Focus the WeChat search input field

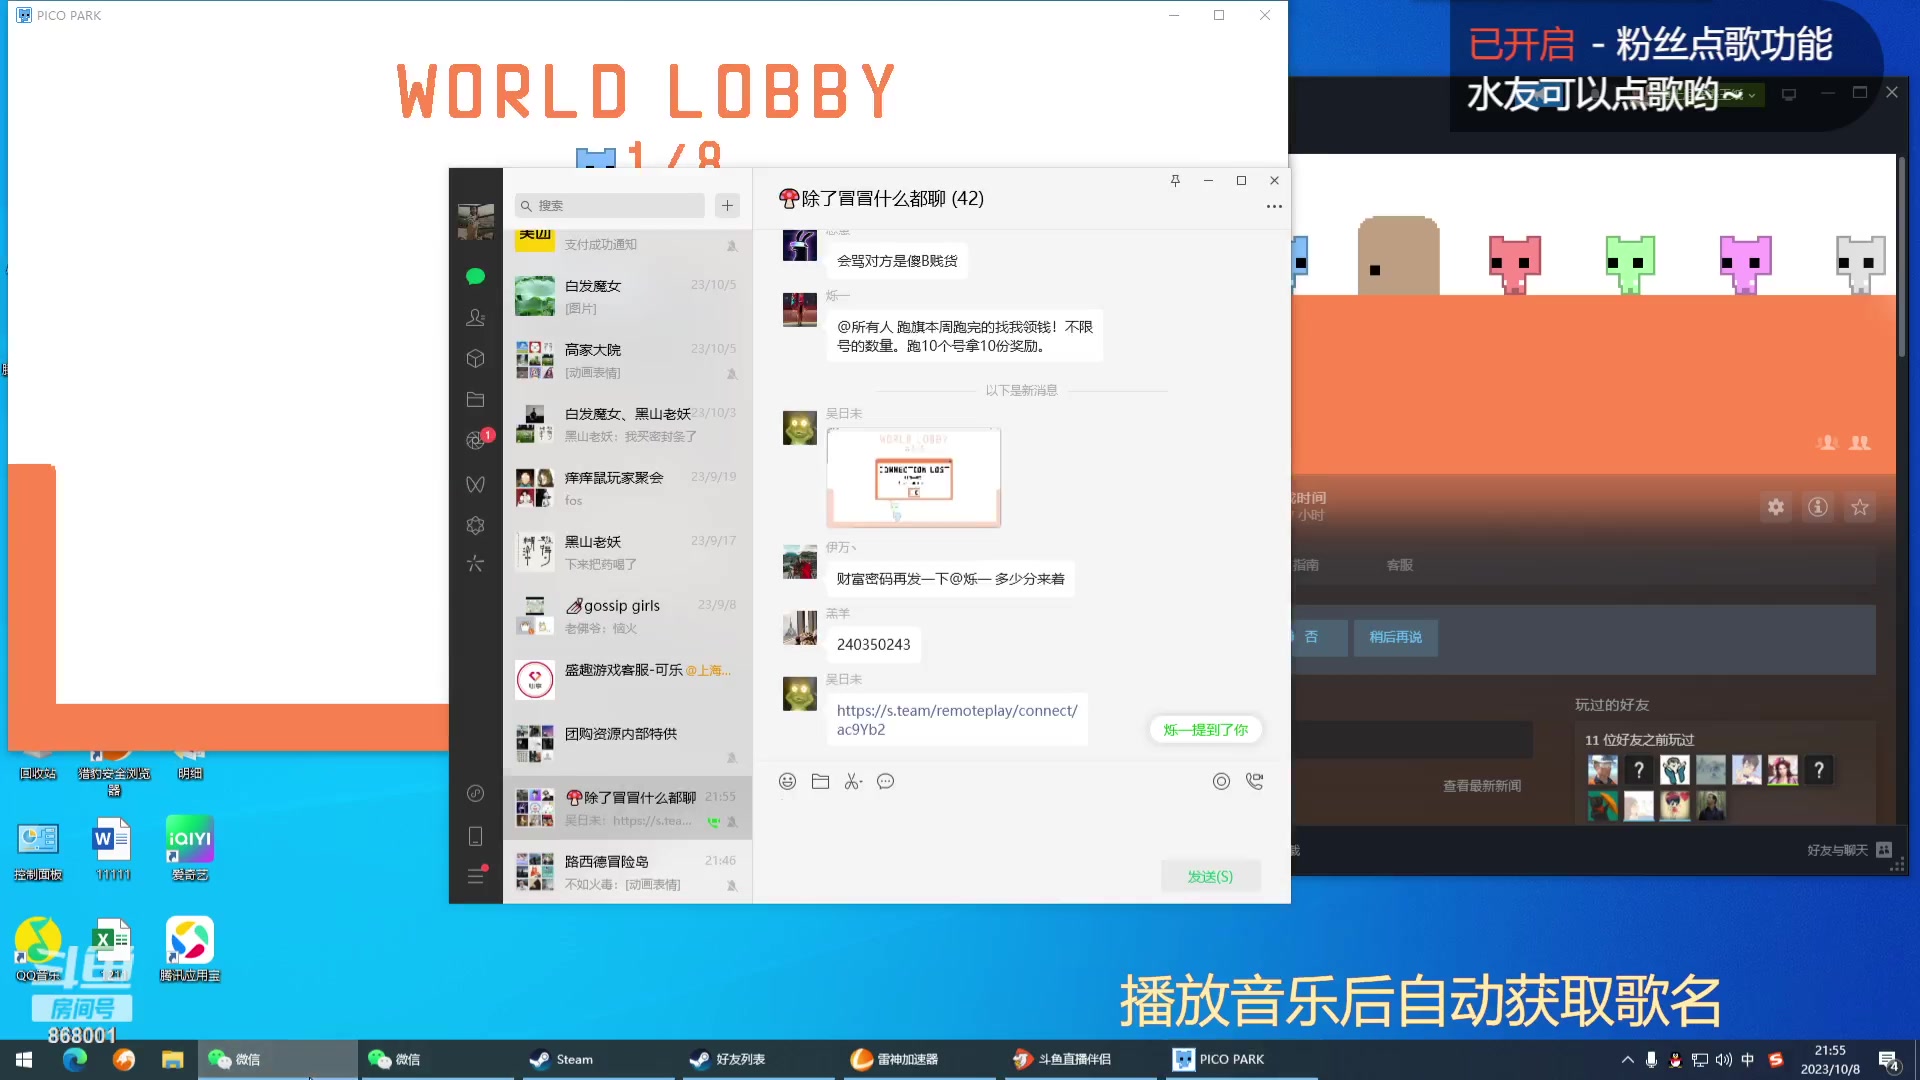610,205
